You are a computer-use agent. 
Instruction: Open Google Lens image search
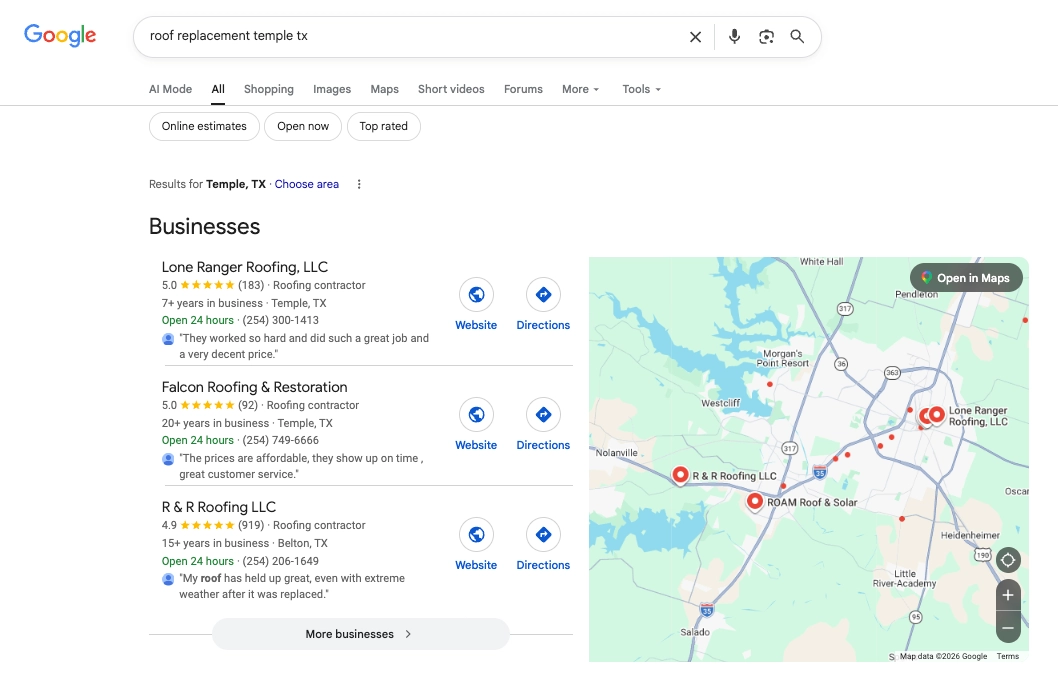pos(766,36)
